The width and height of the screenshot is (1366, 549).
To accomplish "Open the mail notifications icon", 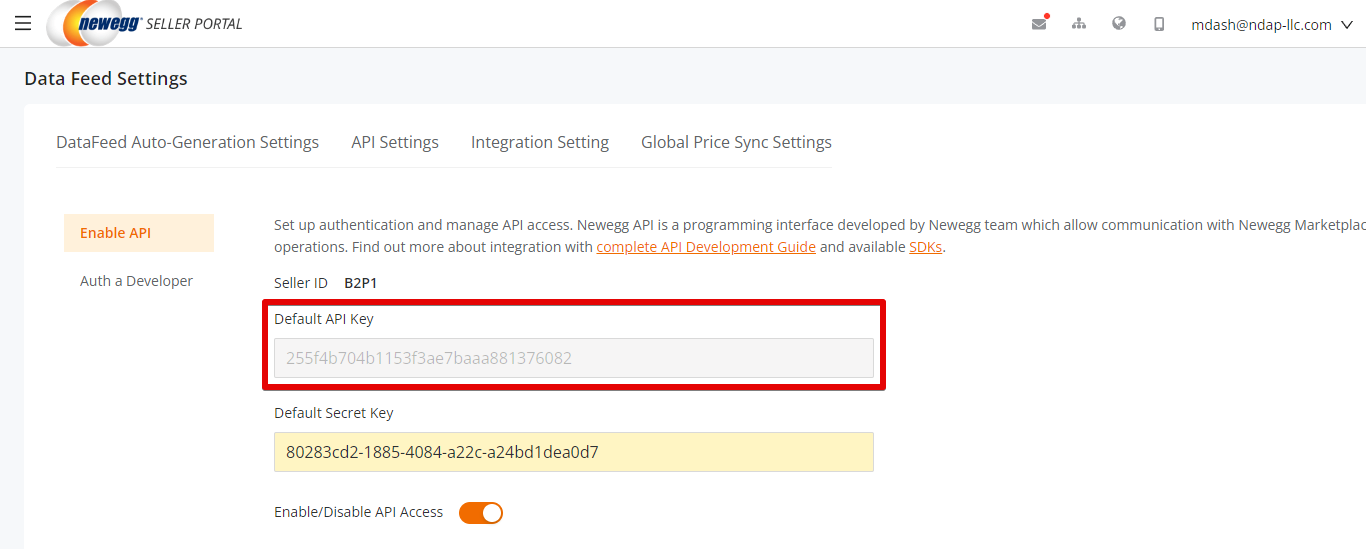I will pos(1040,23).
